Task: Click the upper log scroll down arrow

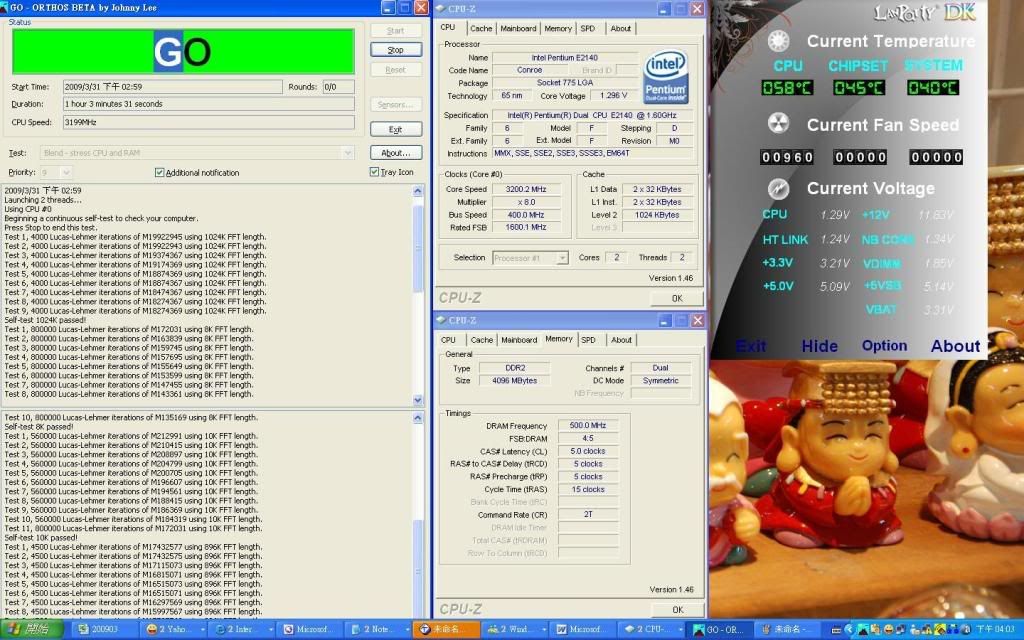Action: [418, 400]
